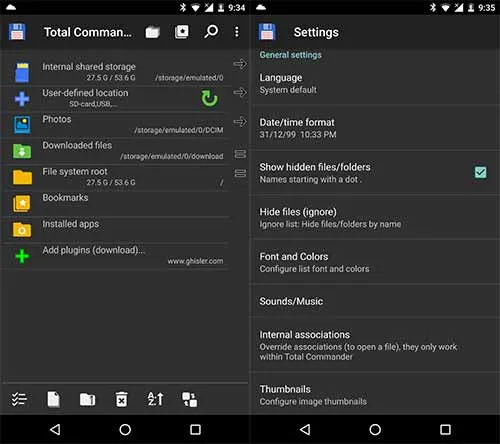Screen dimensions: 500x444
Task: Open the Language setting
Action: (x=375, y=83)
